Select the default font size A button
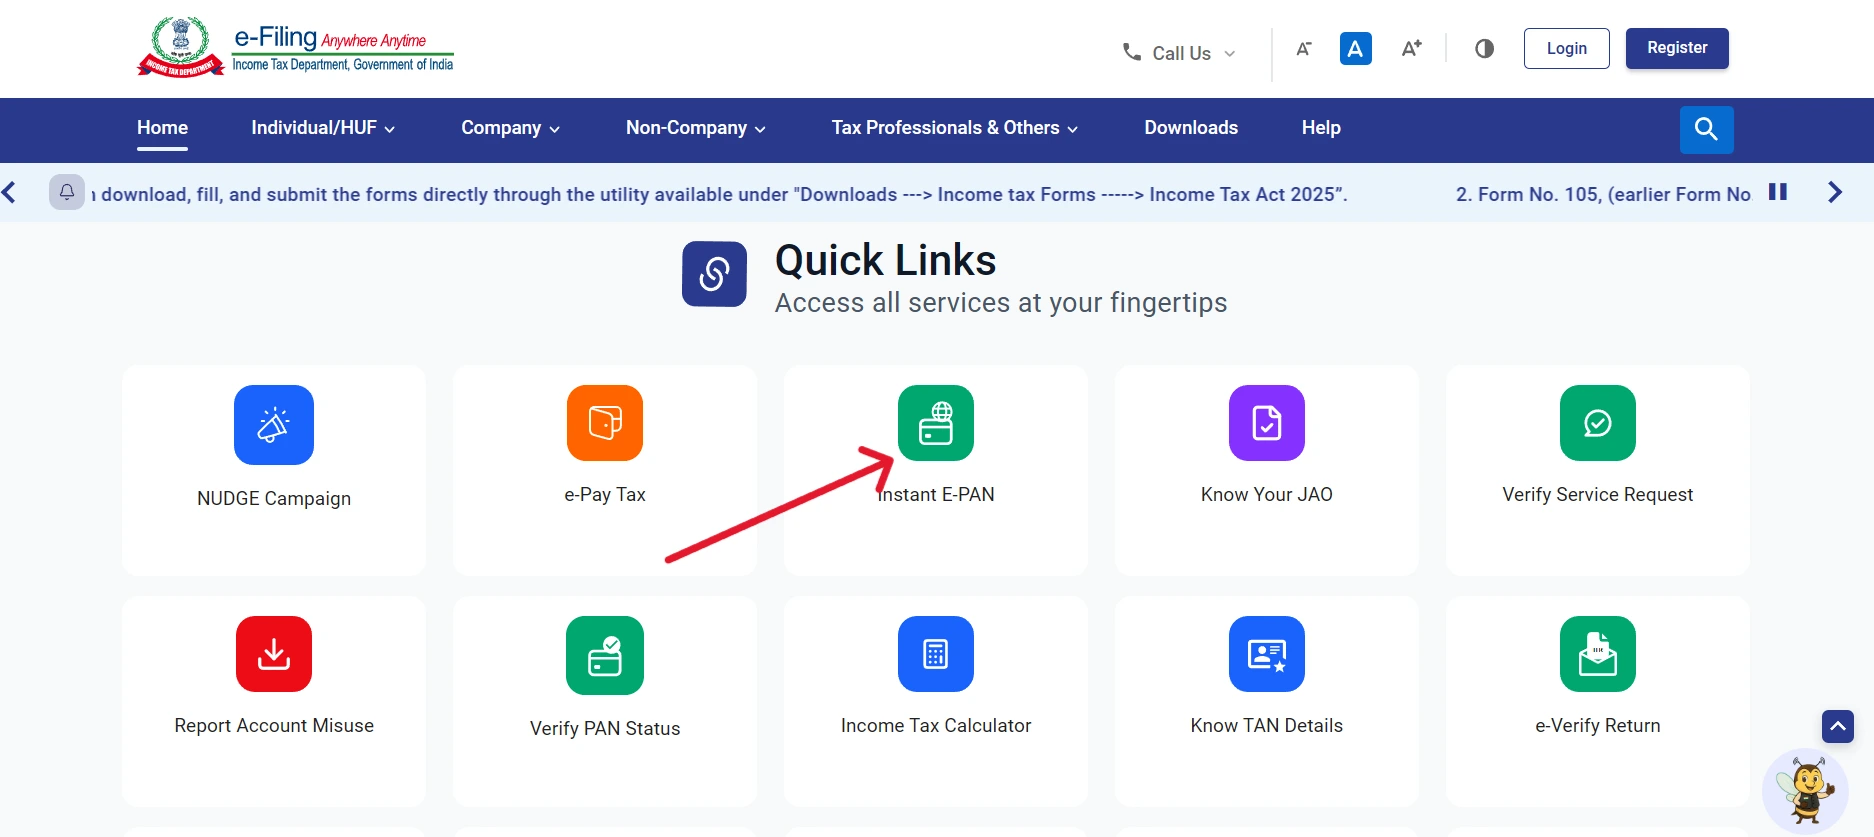 [1355, 48]
